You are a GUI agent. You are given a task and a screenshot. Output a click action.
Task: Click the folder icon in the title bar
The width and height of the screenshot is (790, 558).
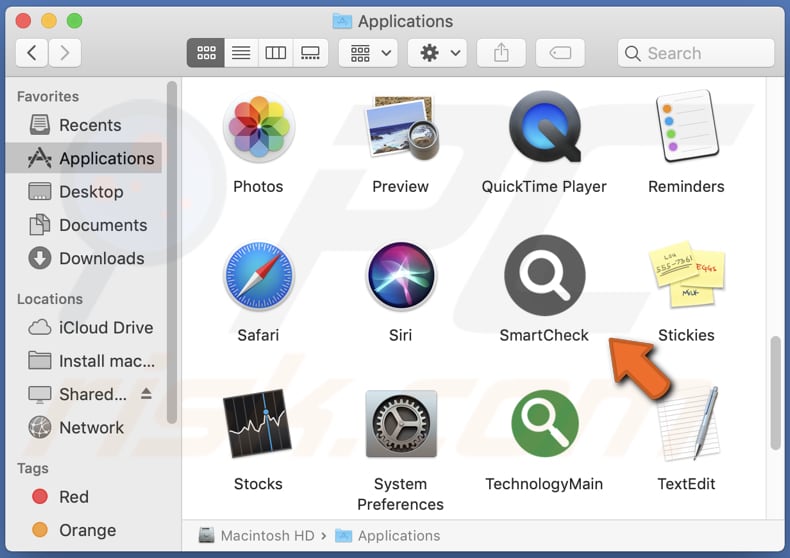pos(342,21)
